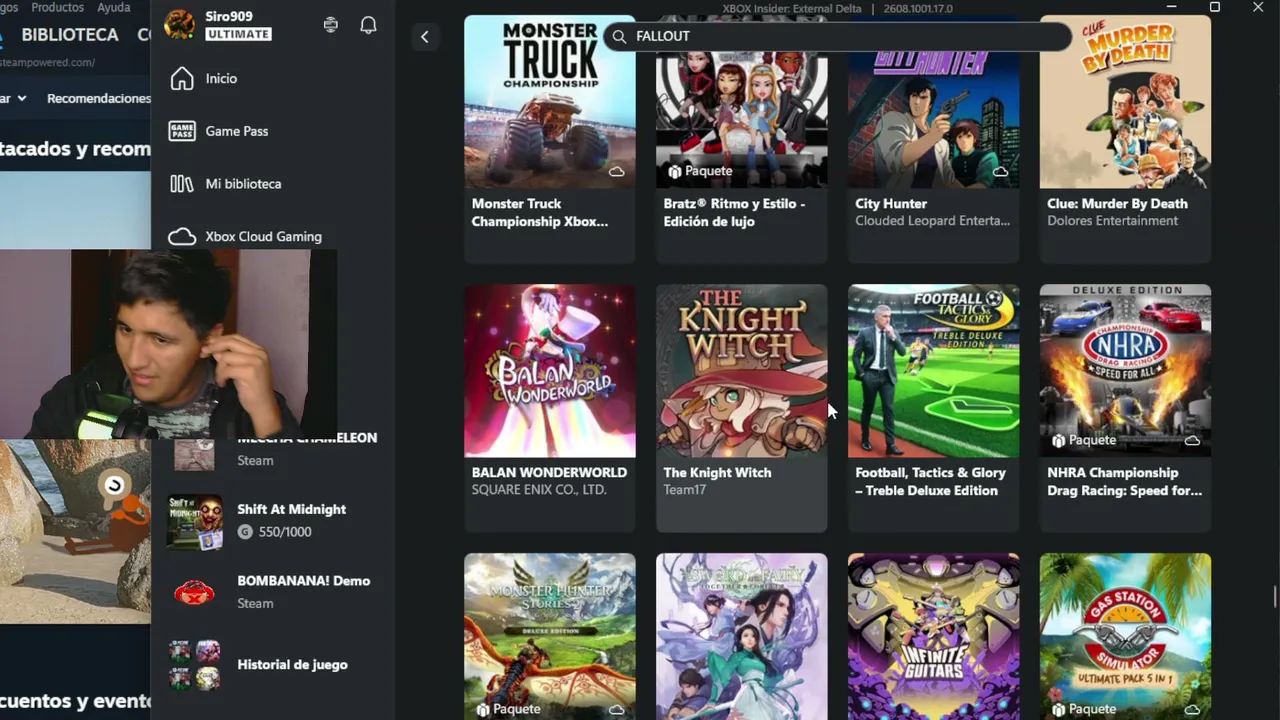This screenshot has width=1280, height=720.
Task: Click the magnifier icon in the search box
Action: pyautogui.click(x=619, y=37)
